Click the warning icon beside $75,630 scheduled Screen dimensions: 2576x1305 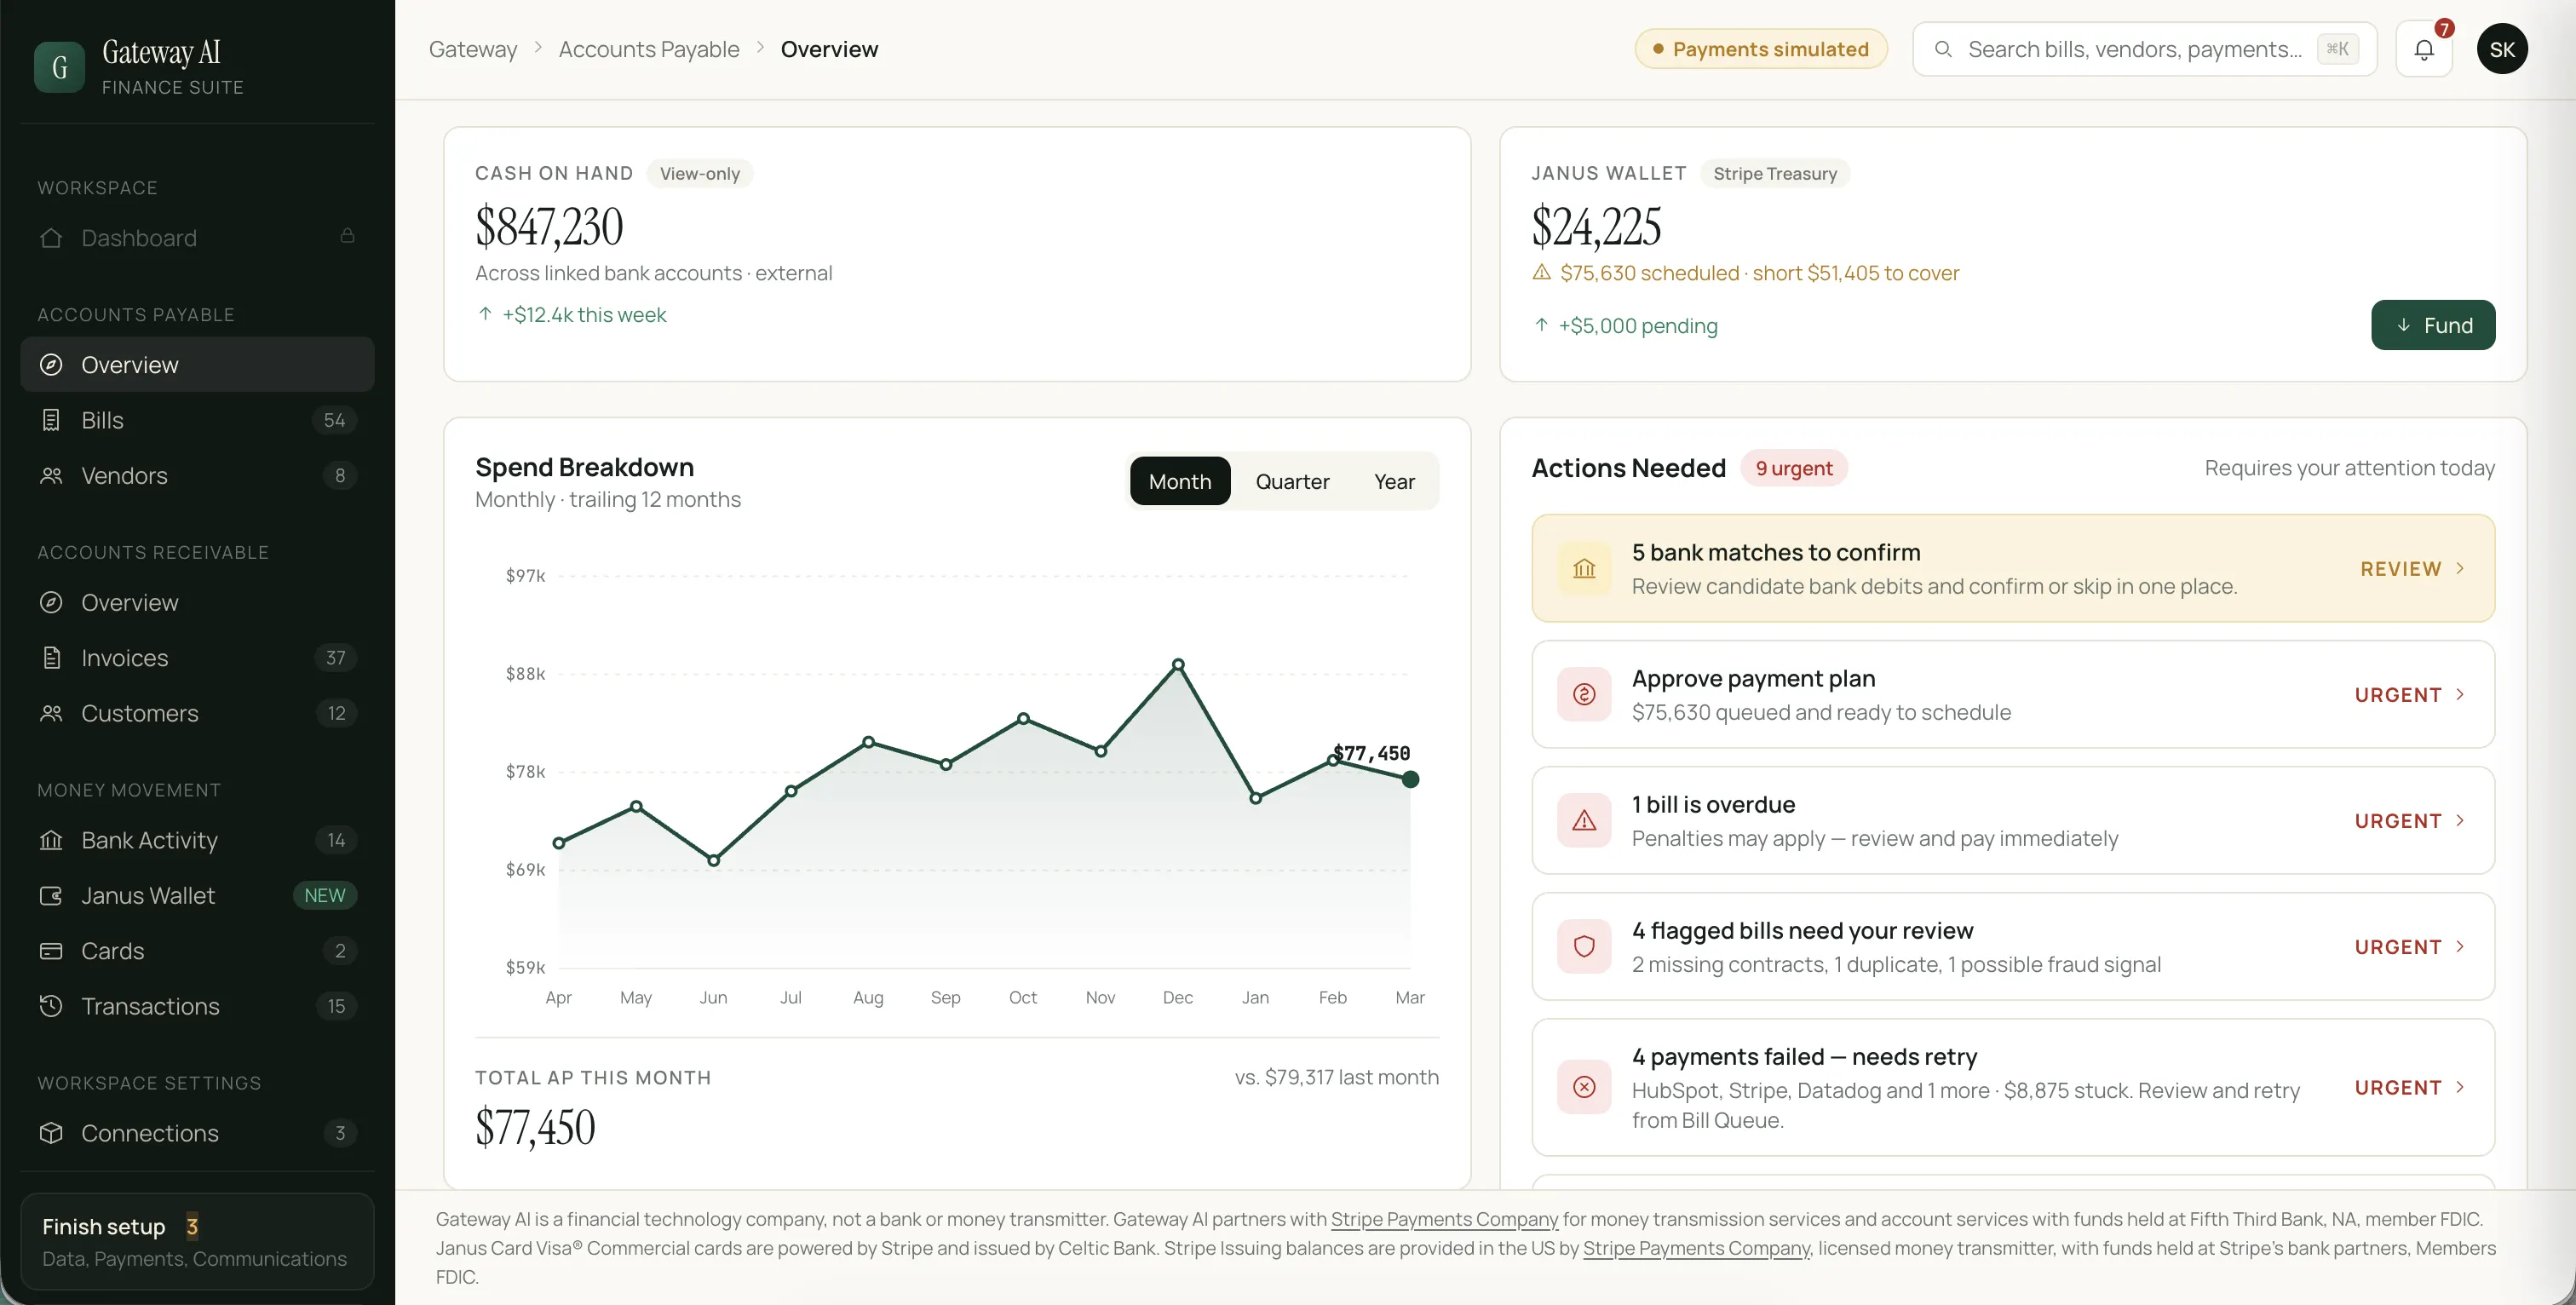[1541, 272]
